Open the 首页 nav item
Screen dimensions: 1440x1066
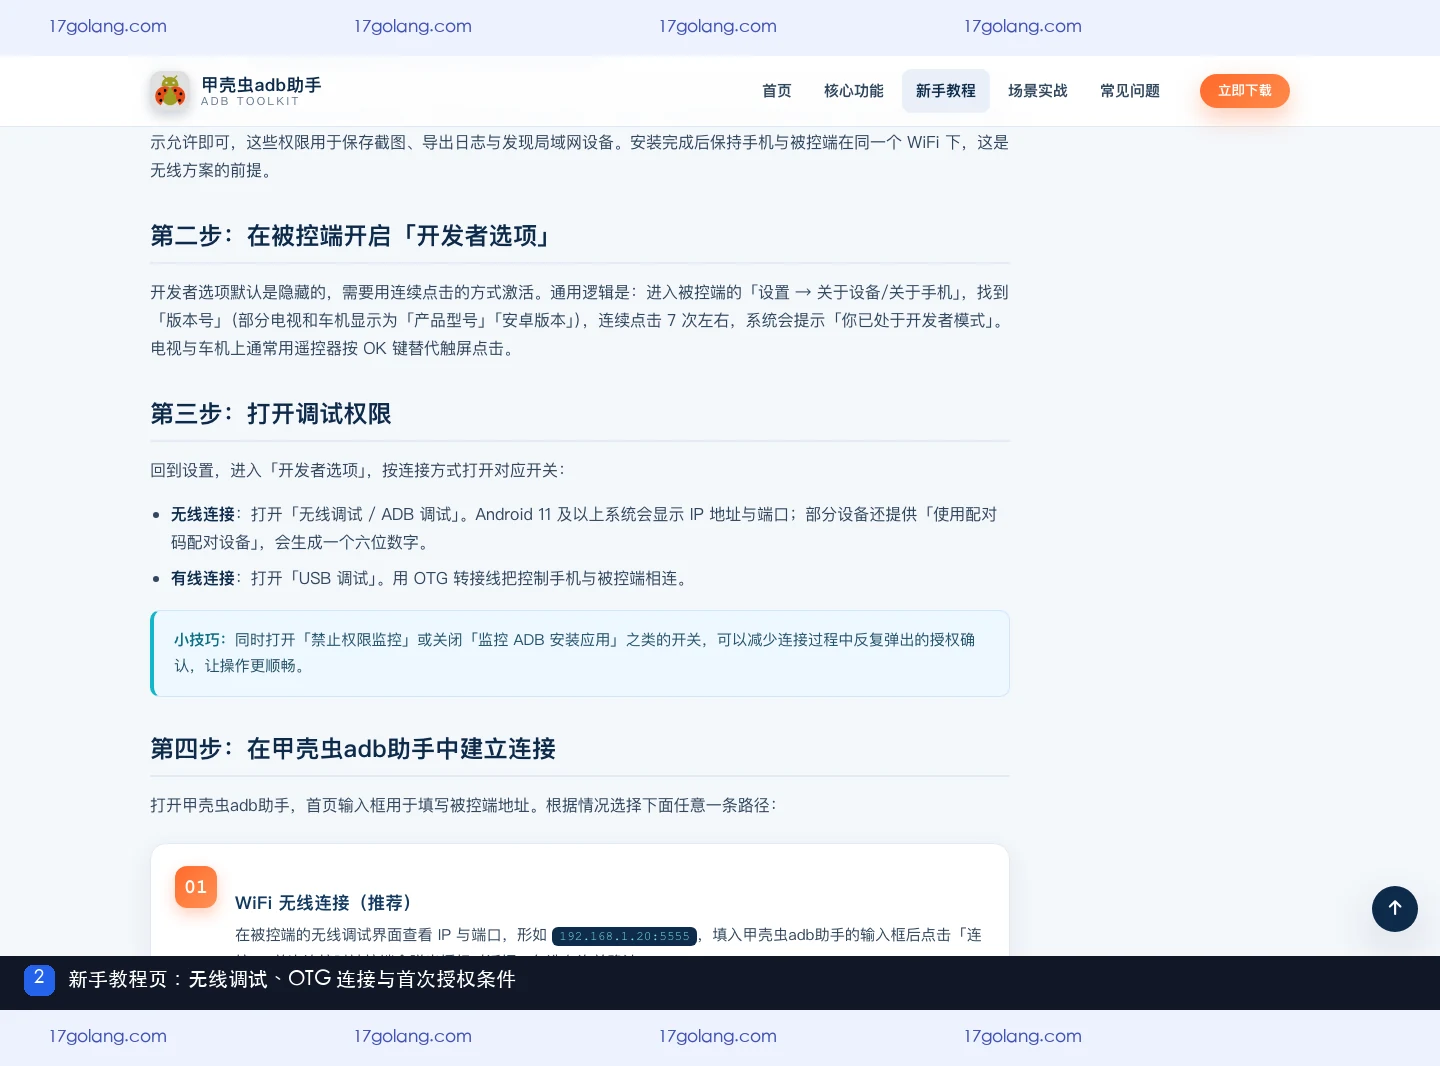777,91
